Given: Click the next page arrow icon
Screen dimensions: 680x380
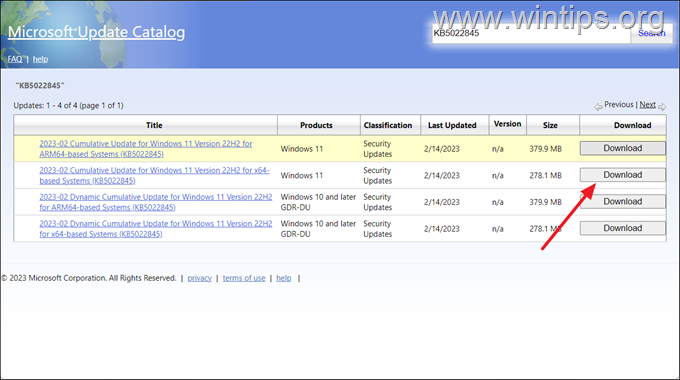Looking at the screenshot, I should click(662, 106).
